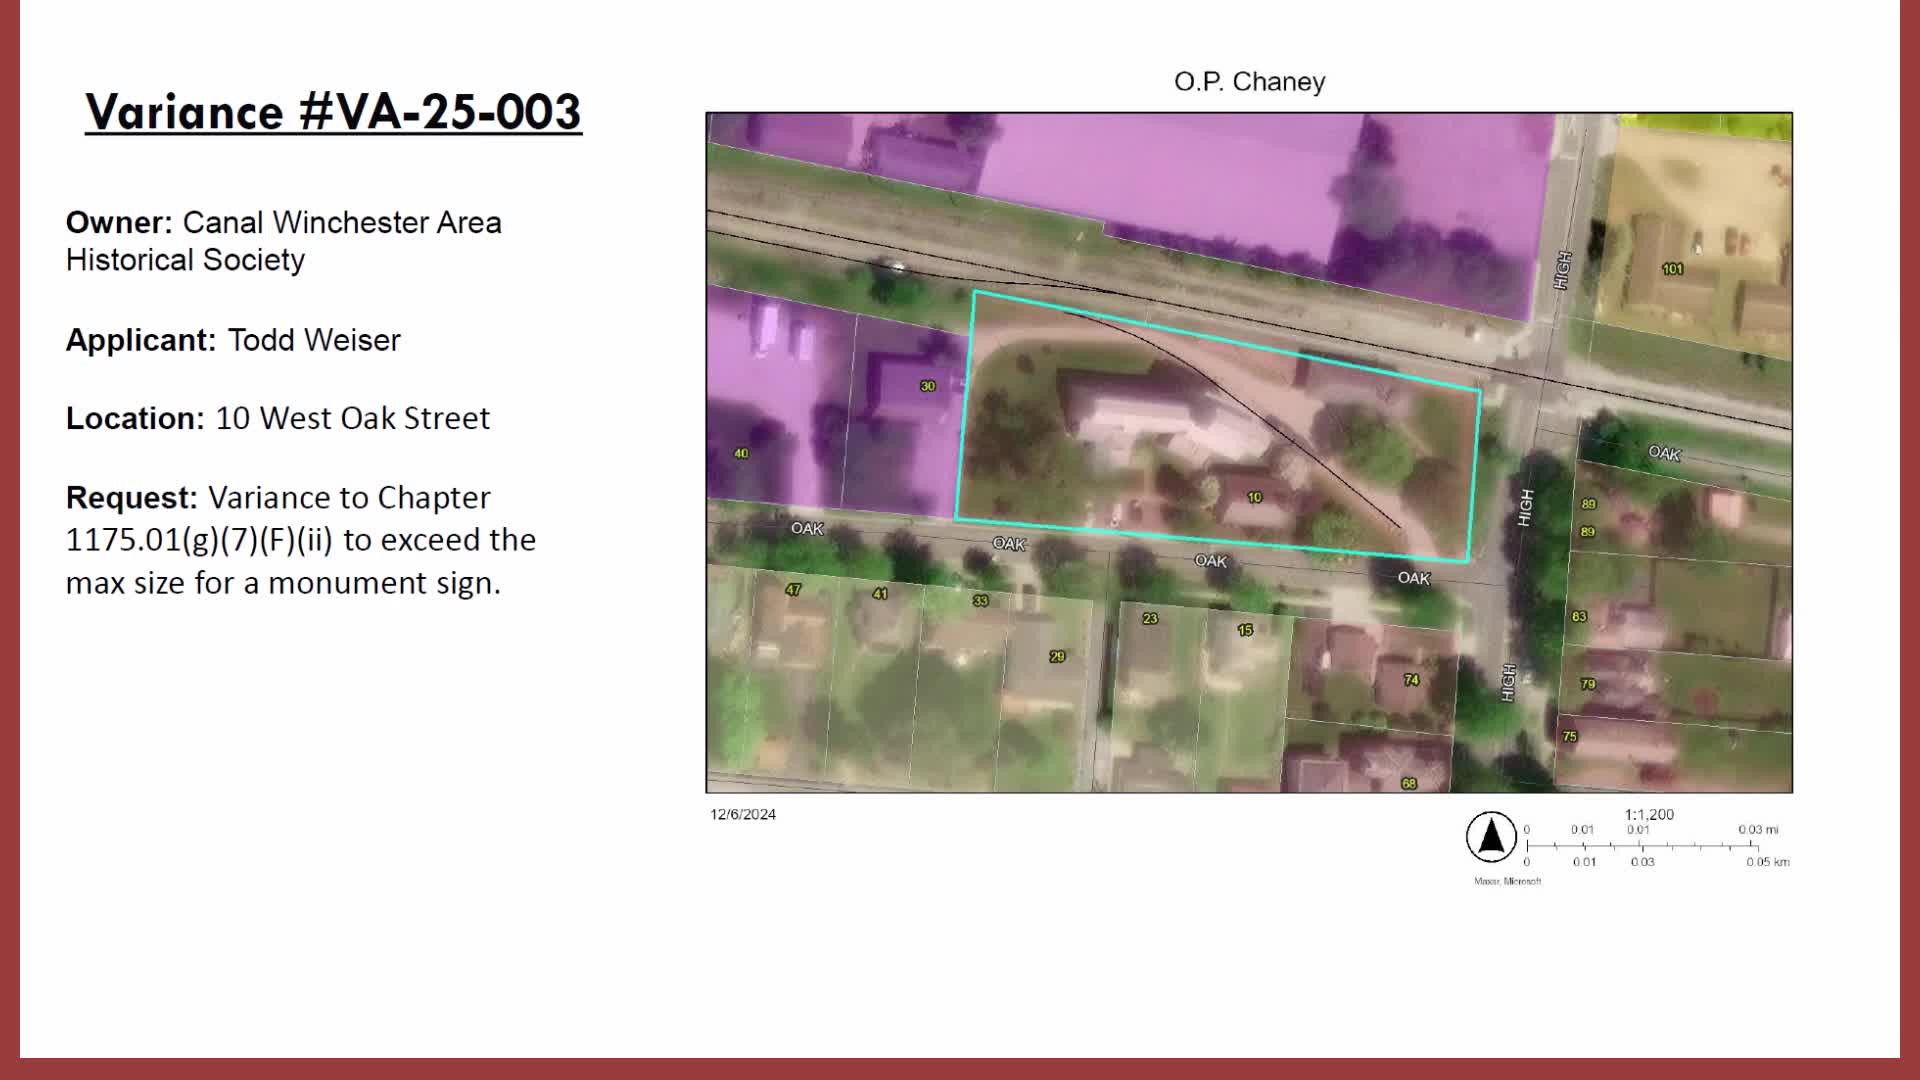The width and height of the screenshot is (1920, 1080).
Task: Click the parcel 40 number marker
Action: pyautogui.click(x=741, y=453)
